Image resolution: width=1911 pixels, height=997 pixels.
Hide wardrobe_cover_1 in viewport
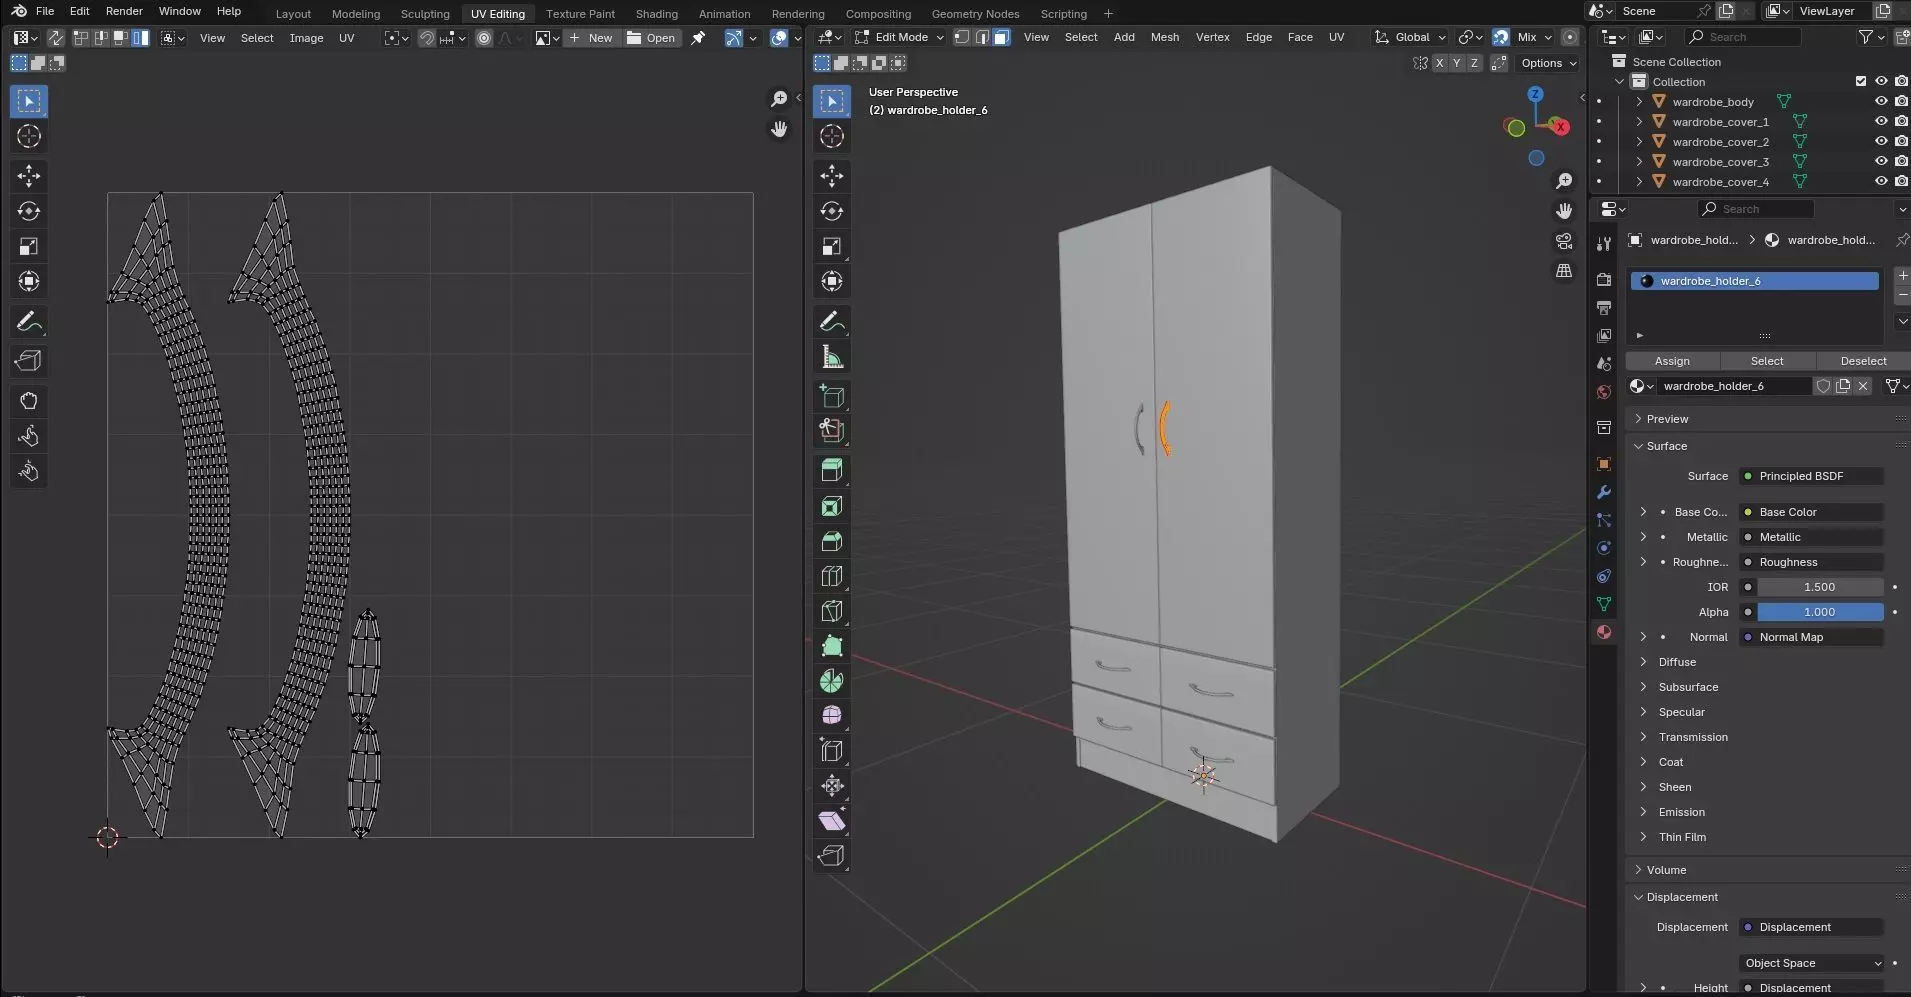[x=1880, y=122]
